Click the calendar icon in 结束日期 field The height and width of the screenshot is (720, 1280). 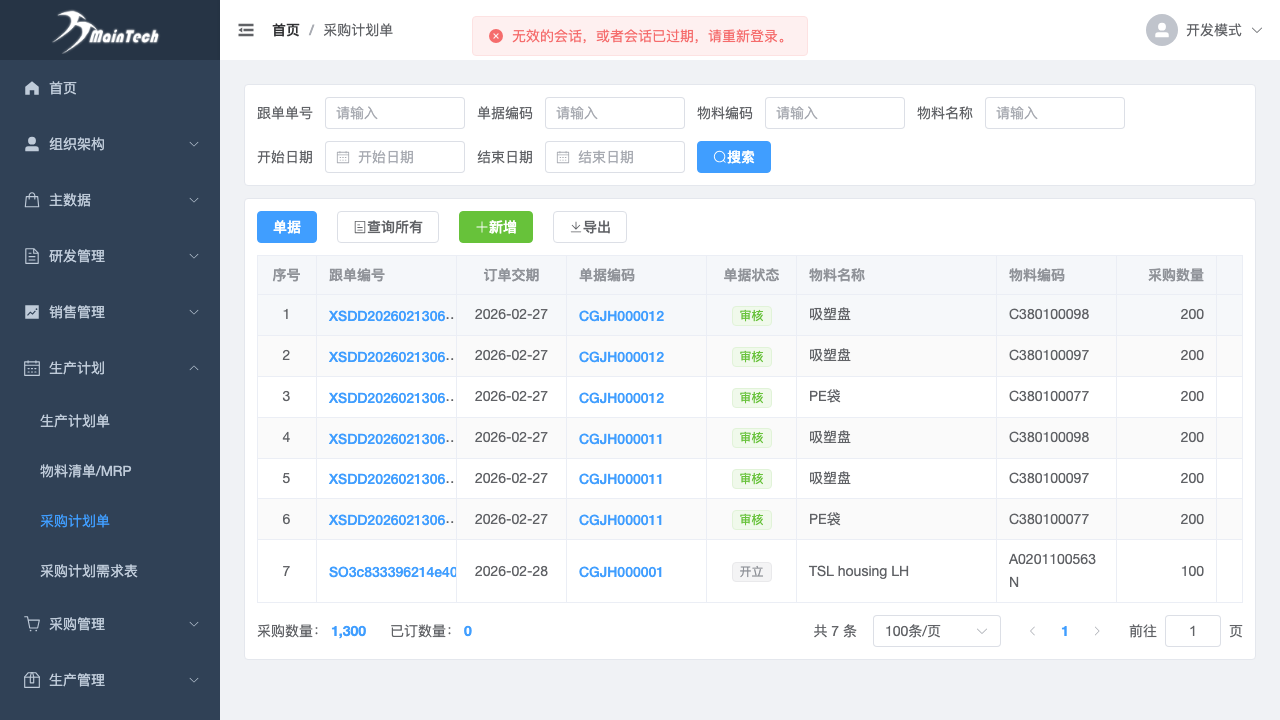pos(563,157)
